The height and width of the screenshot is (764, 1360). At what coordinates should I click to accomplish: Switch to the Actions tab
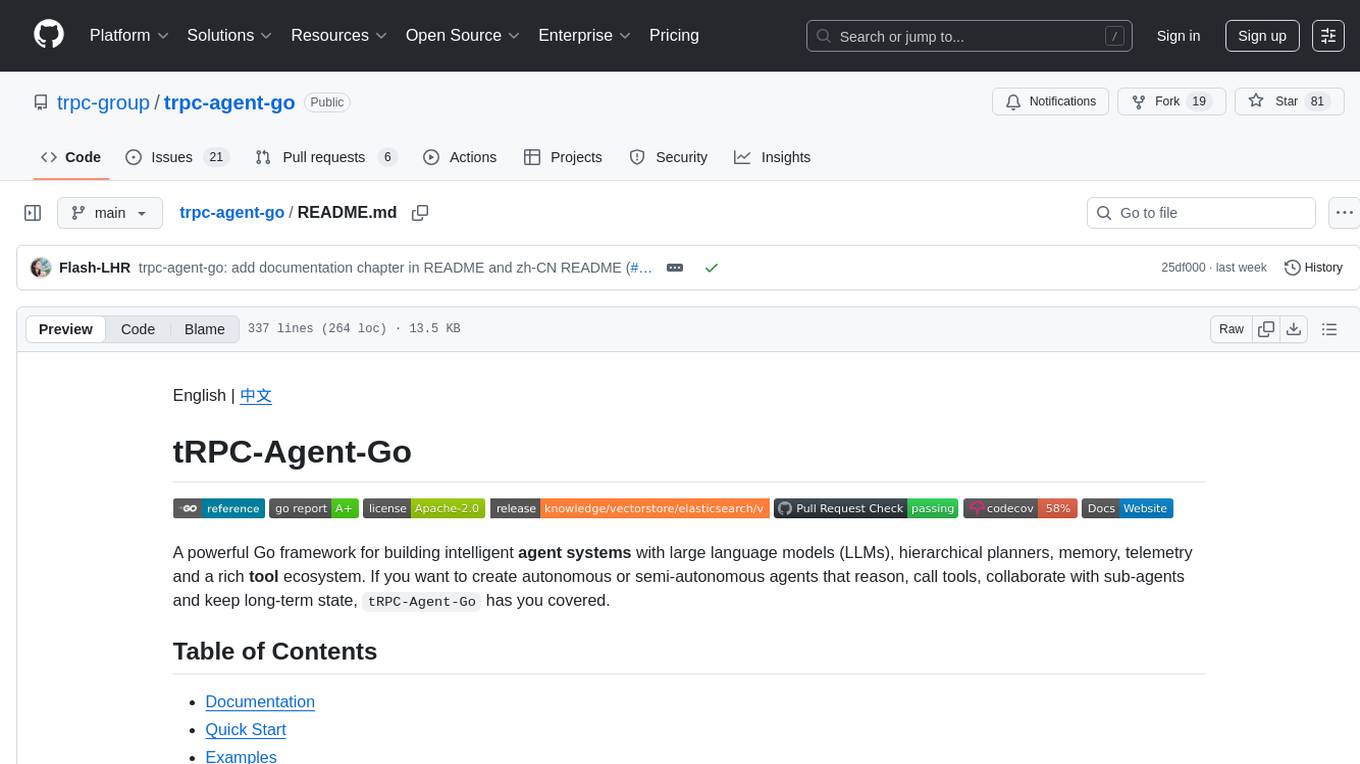(460, 157)
